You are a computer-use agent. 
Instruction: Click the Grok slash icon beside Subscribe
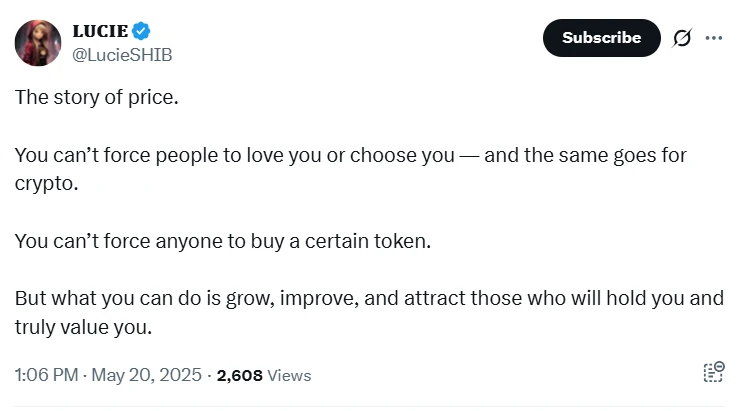[x=682, y=38]
